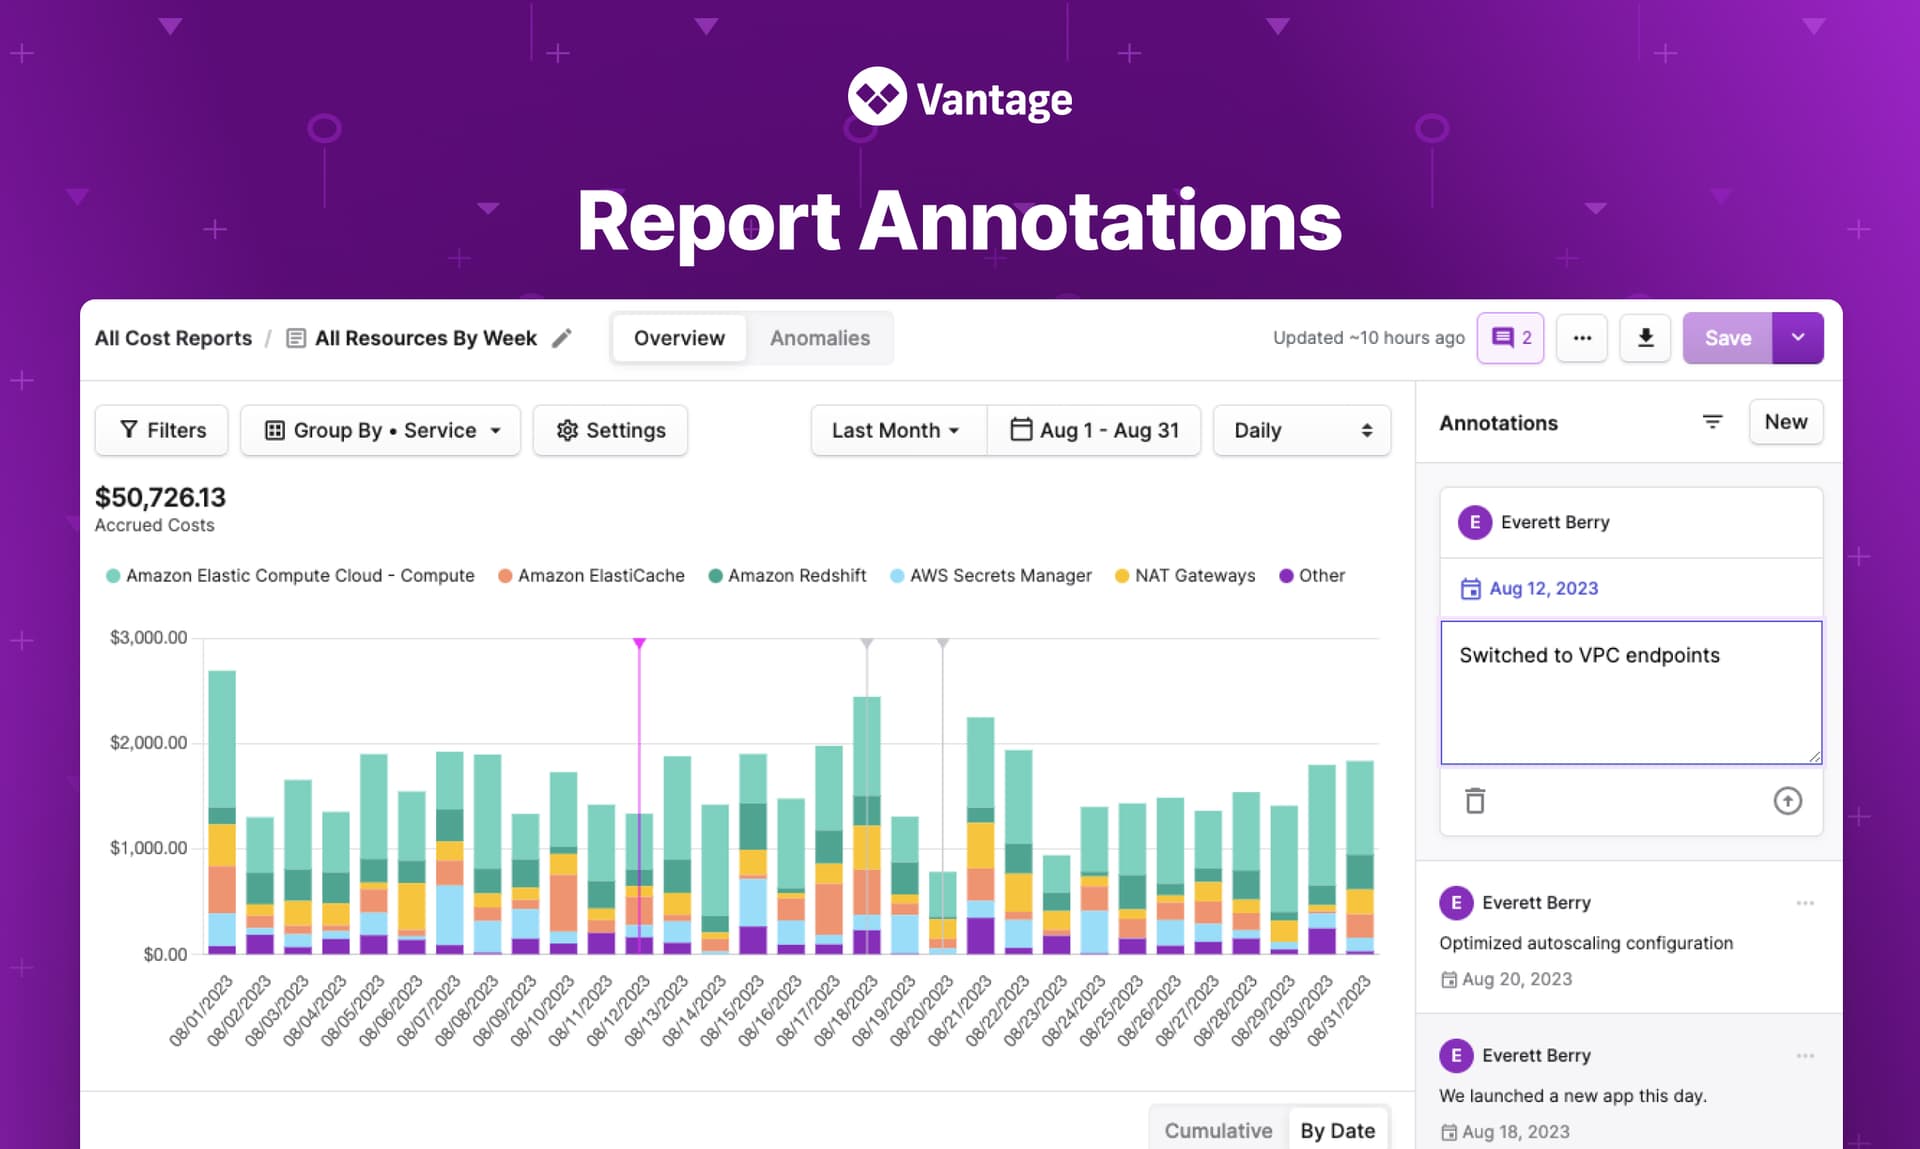The width and height of the screenshot is (1920, 1149).
Task: Download the cost report
Action: coord(1645,338)
